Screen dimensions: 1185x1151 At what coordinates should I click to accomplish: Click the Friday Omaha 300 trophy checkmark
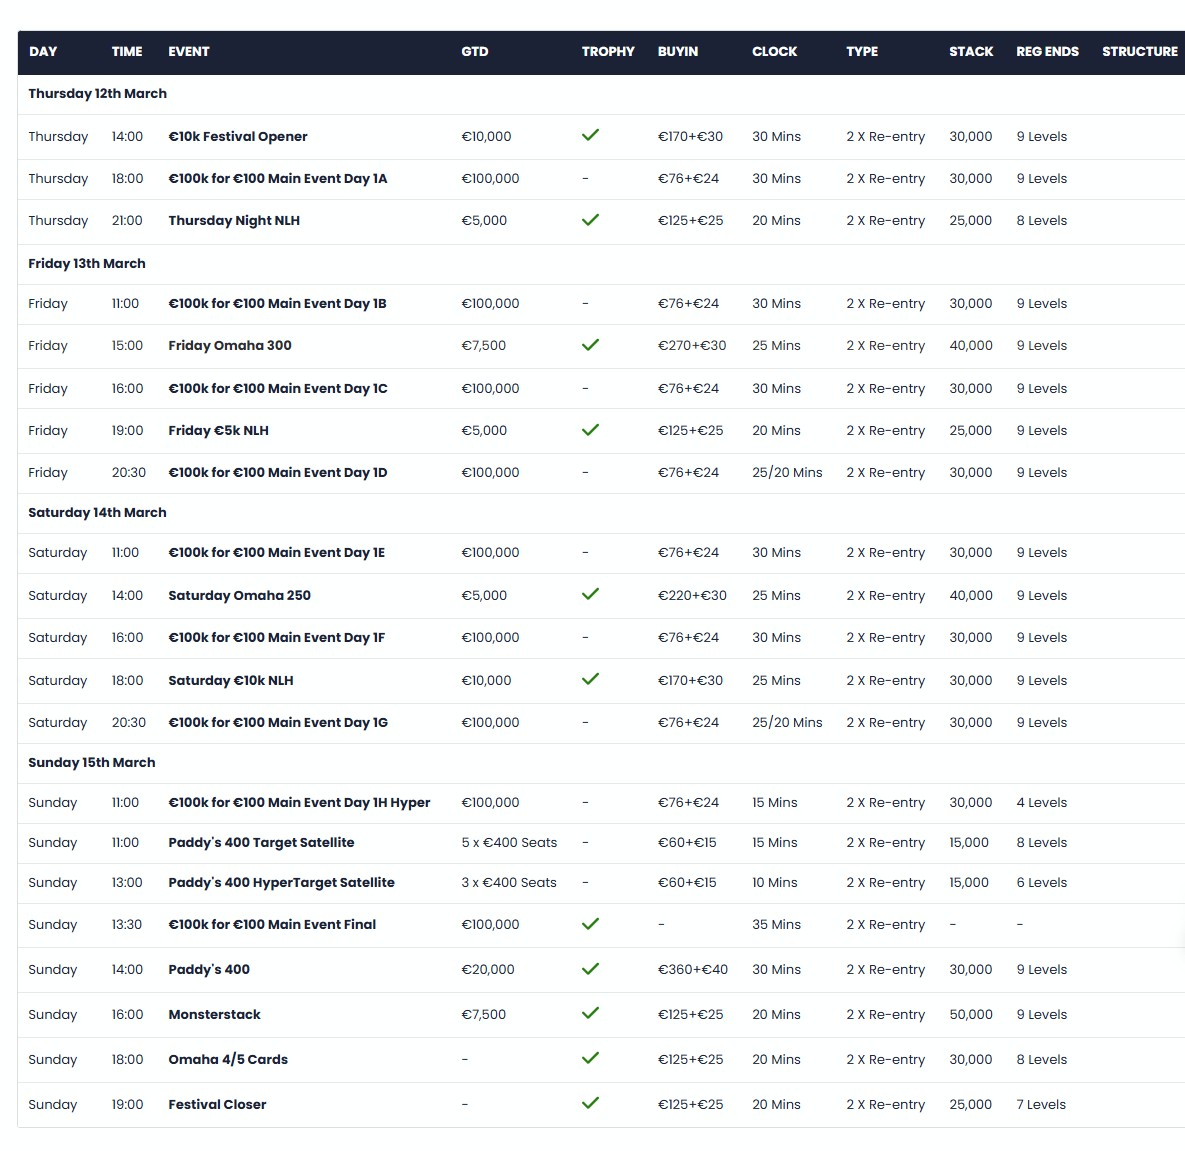(x=590, y=345)
